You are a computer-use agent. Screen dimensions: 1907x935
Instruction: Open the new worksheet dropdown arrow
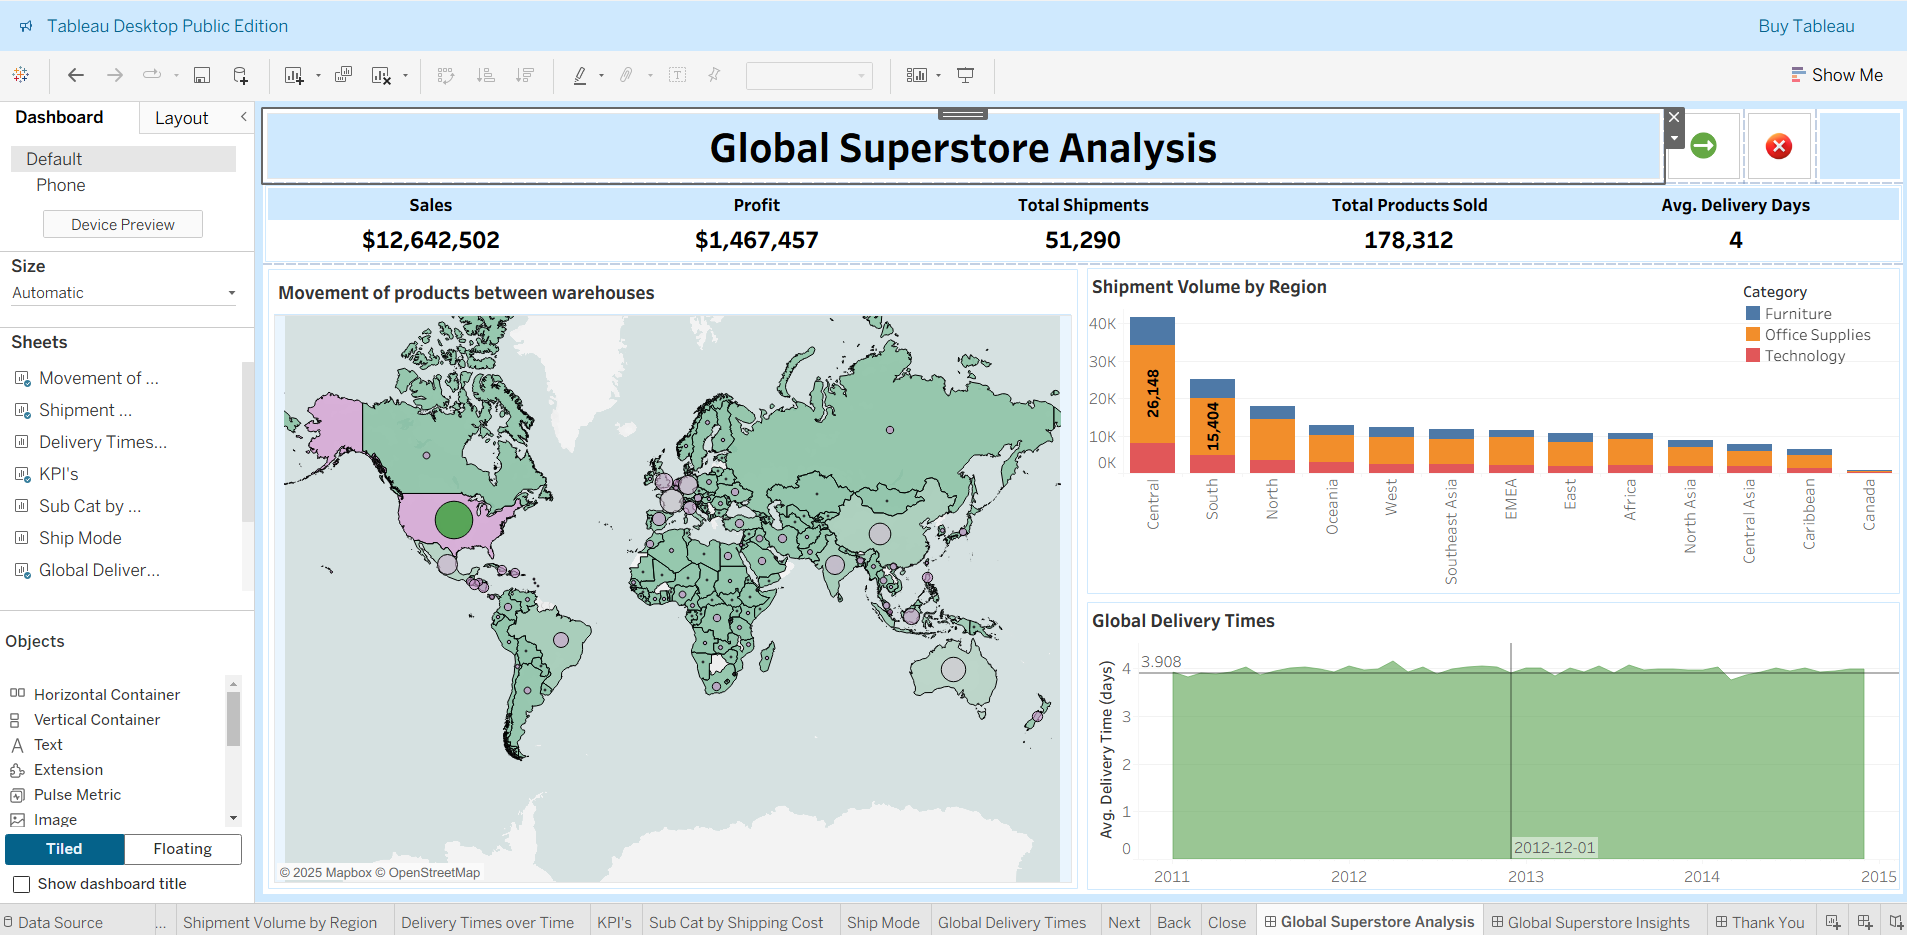point(318,75)
